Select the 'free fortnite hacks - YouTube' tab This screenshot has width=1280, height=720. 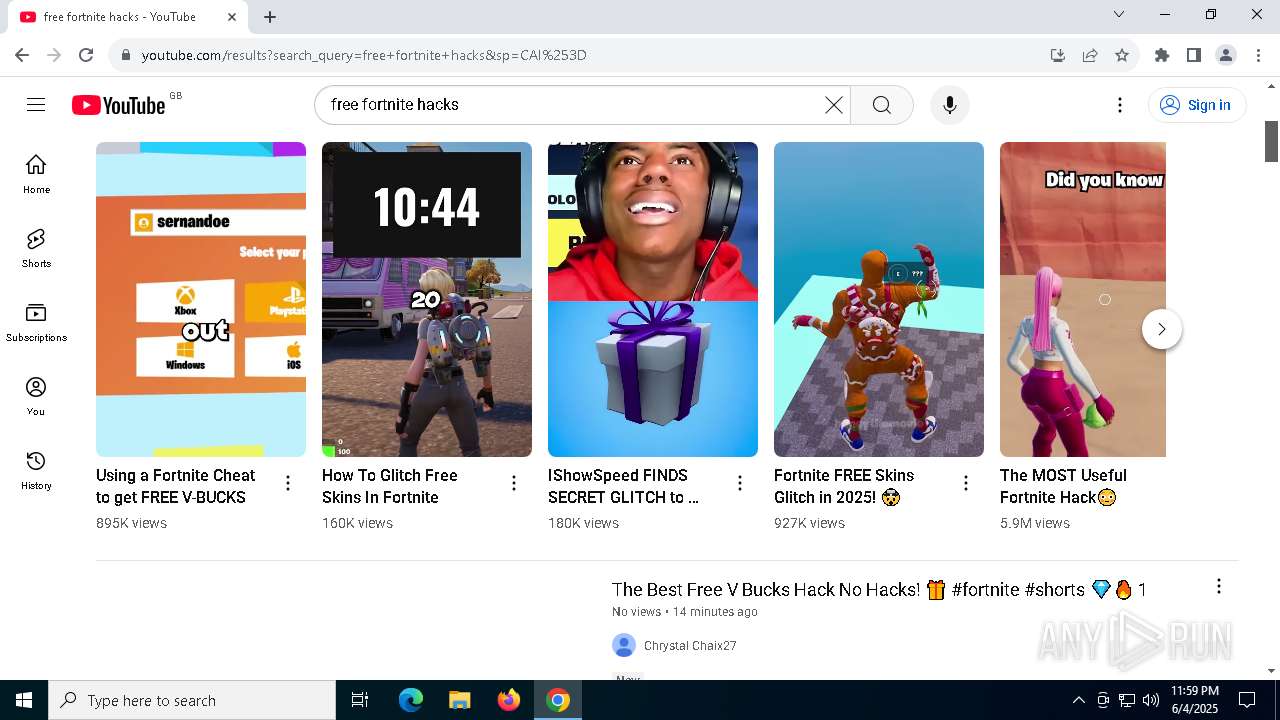coord(128,17)
